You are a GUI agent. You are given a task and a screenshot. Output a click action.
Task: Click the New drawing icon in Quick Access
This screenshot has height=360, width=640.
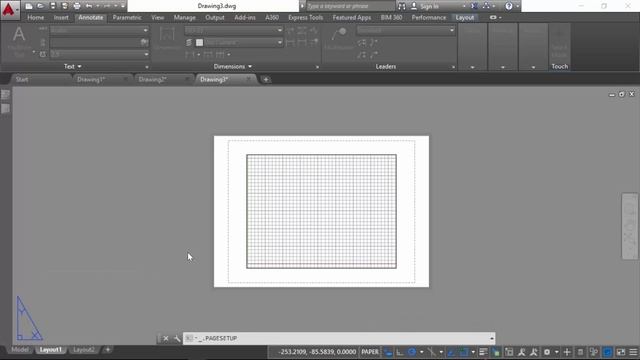tap(29, 6)
